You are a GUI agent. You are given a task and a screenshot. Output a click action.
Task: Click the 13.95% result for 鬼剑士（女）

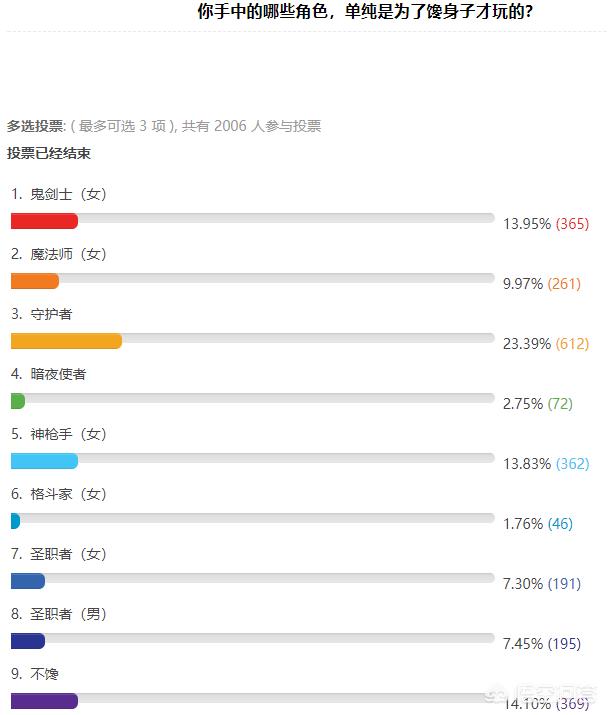click(x=527, y=224)
